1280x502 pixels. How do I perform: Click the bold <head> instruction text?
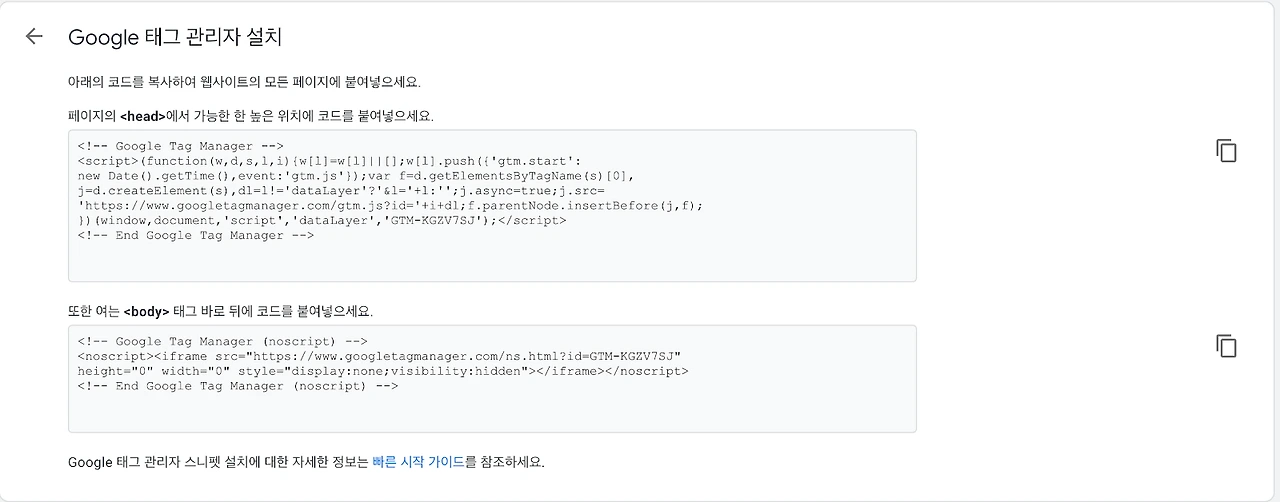pos(142,116)
